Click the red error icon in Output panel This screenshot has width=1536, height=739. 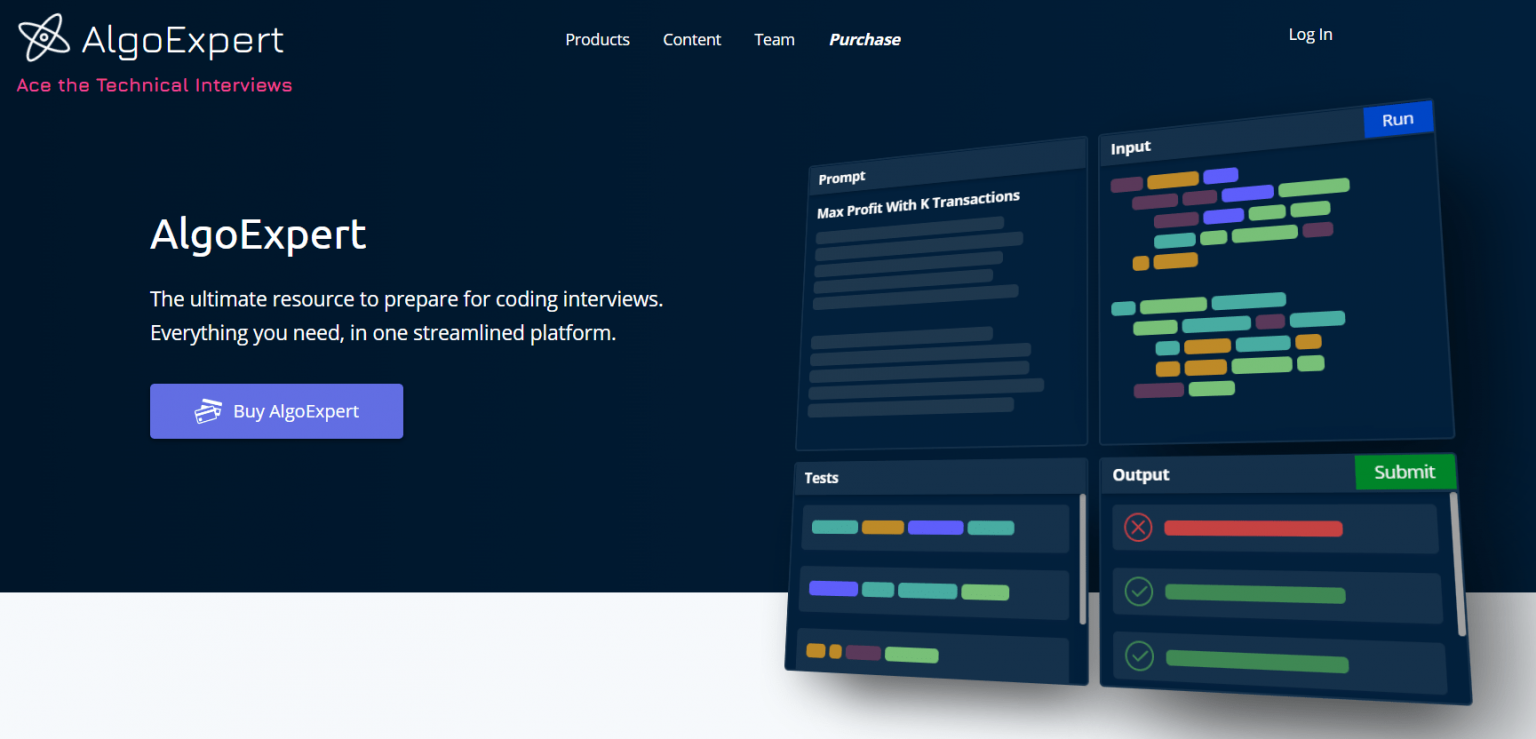(x=1138, y=527)
